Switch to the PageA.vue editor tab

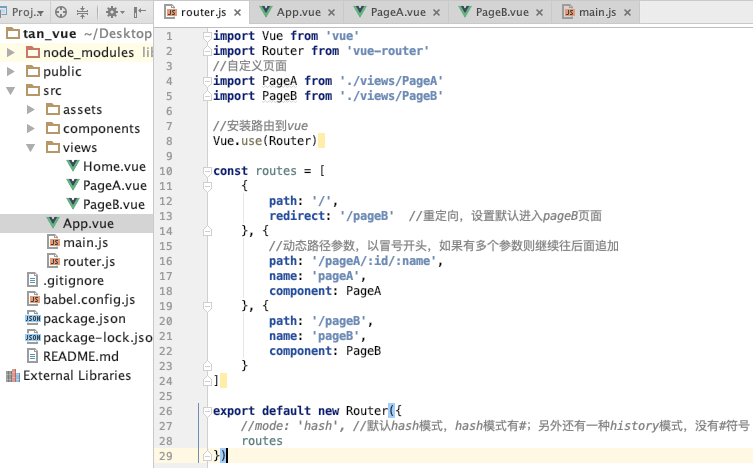coord(398,12)
